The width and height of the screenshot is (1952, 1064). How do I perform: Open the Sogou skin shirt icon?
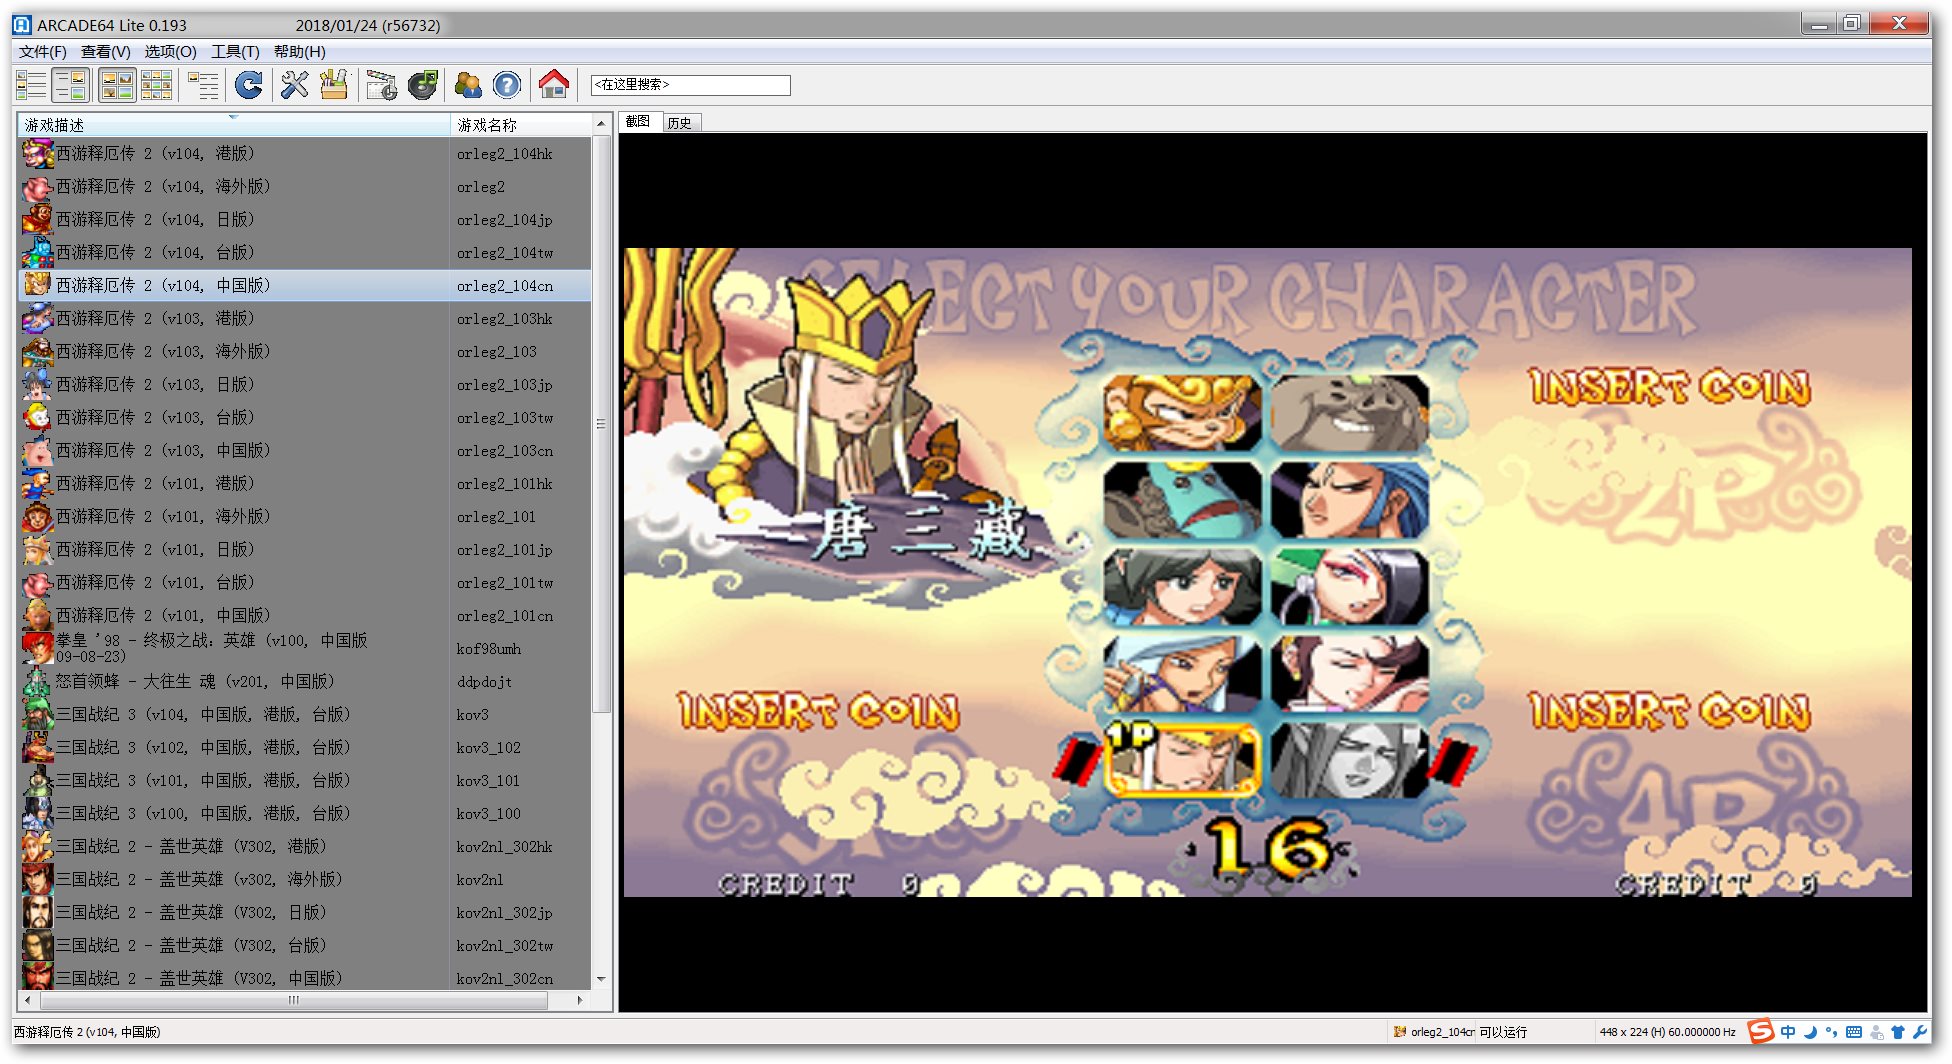point(1897,1032)
